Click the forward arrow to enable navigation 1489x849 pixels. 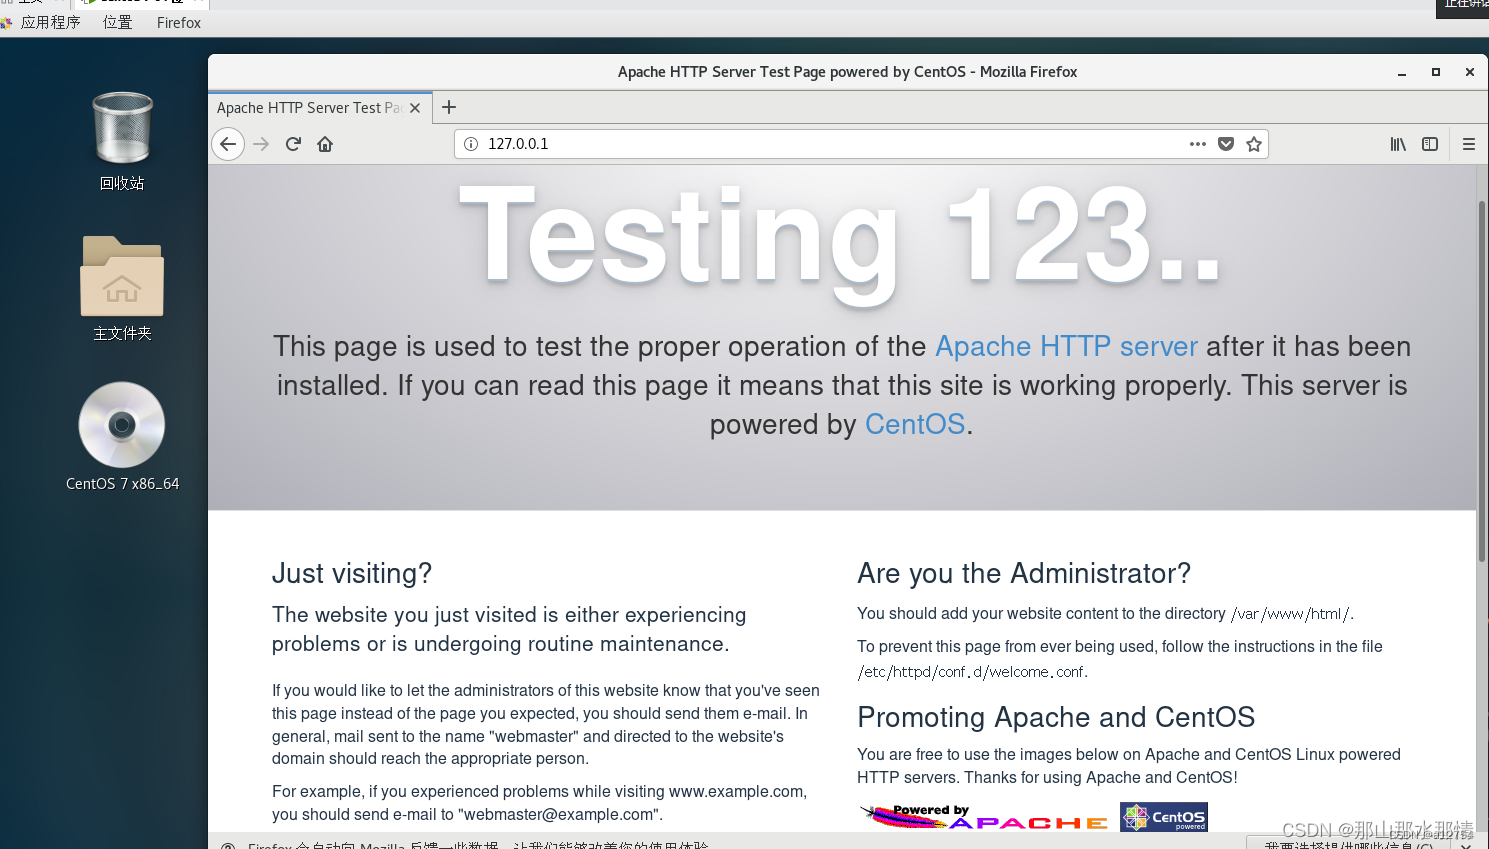pos(261,144)
